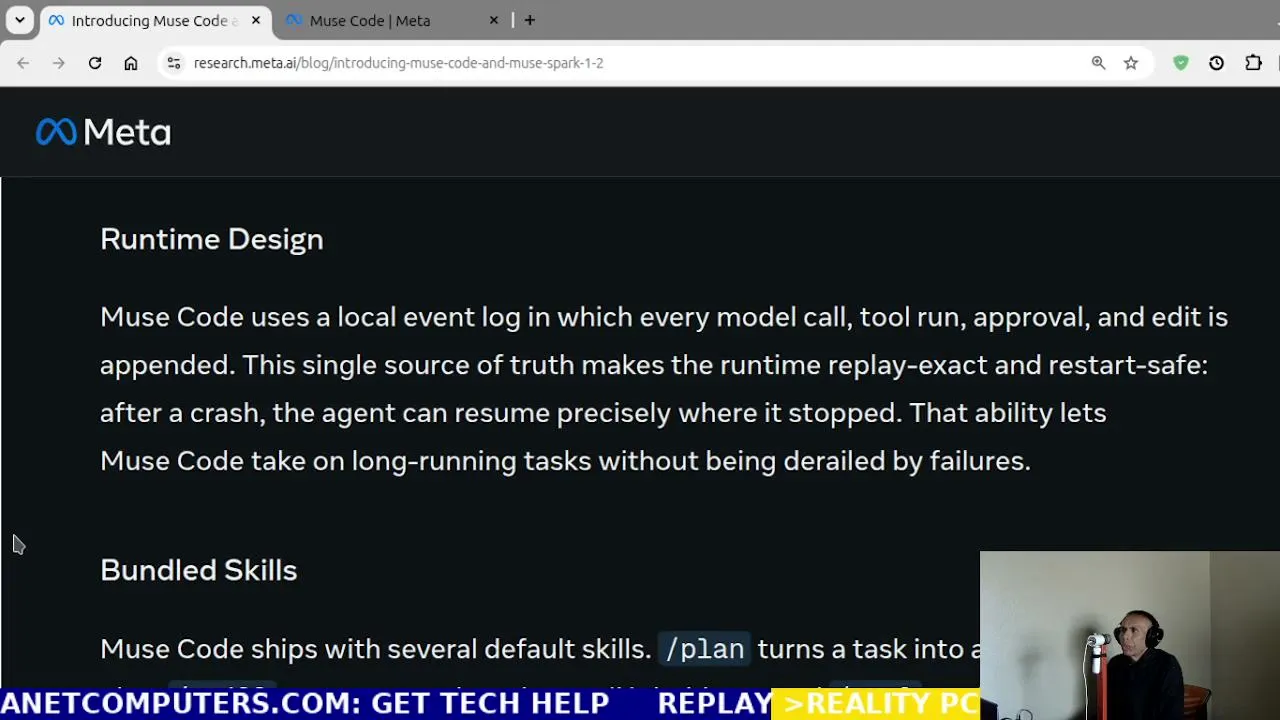Image resolution: width=1280 pixels, height=720 pixels.
Task: Reload the current page
Action: pyautogui.click(x=95, y=63)
